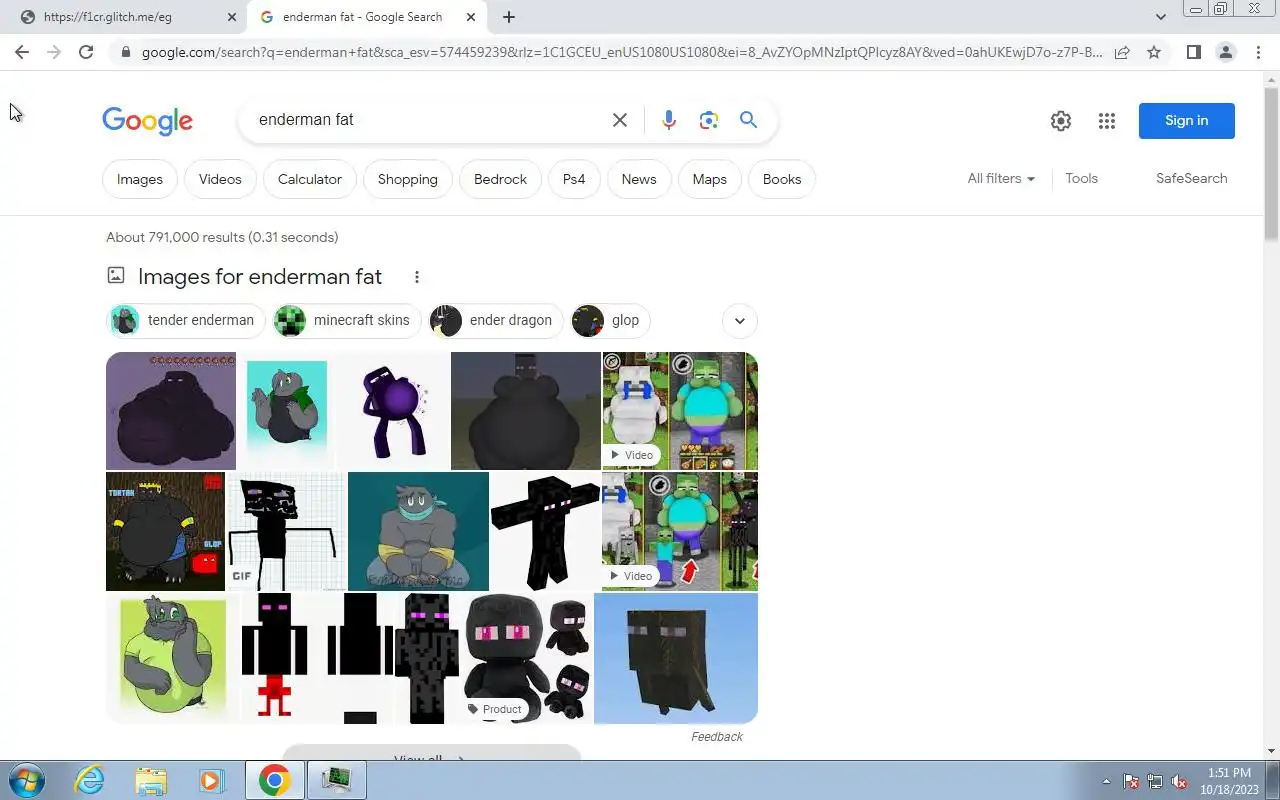The image size is (1280, 800).
Task: Filter results by Maps
Action: point(710,179)
